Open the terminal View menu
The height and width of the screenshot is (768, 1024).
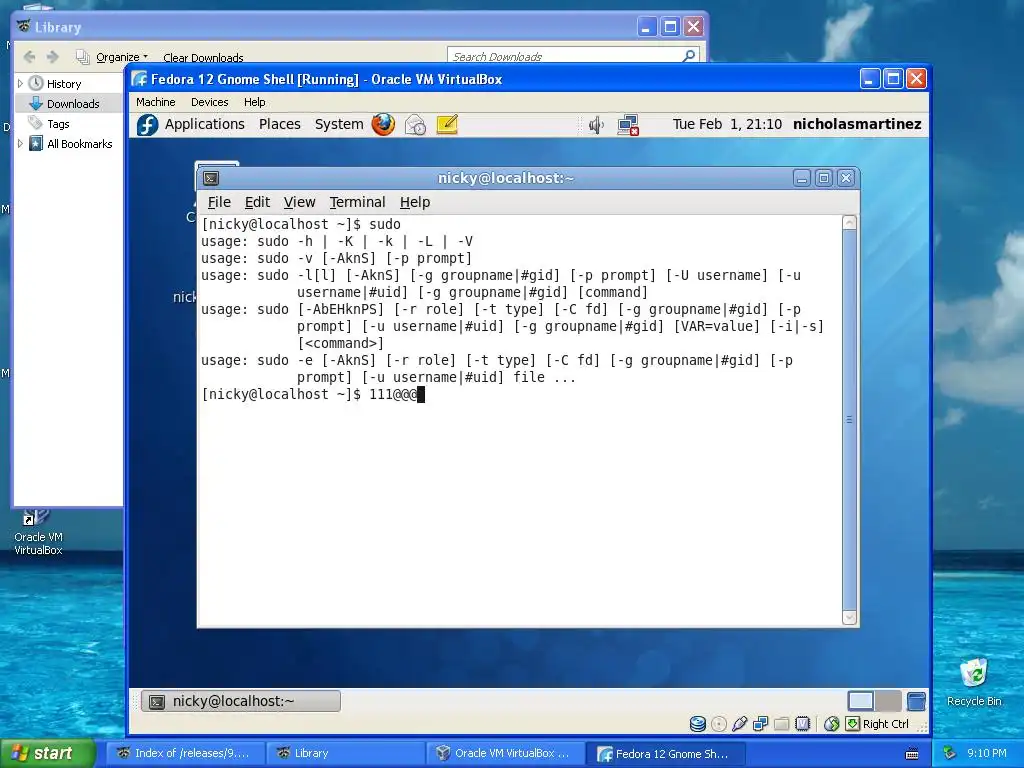click(x=299, y=202)
